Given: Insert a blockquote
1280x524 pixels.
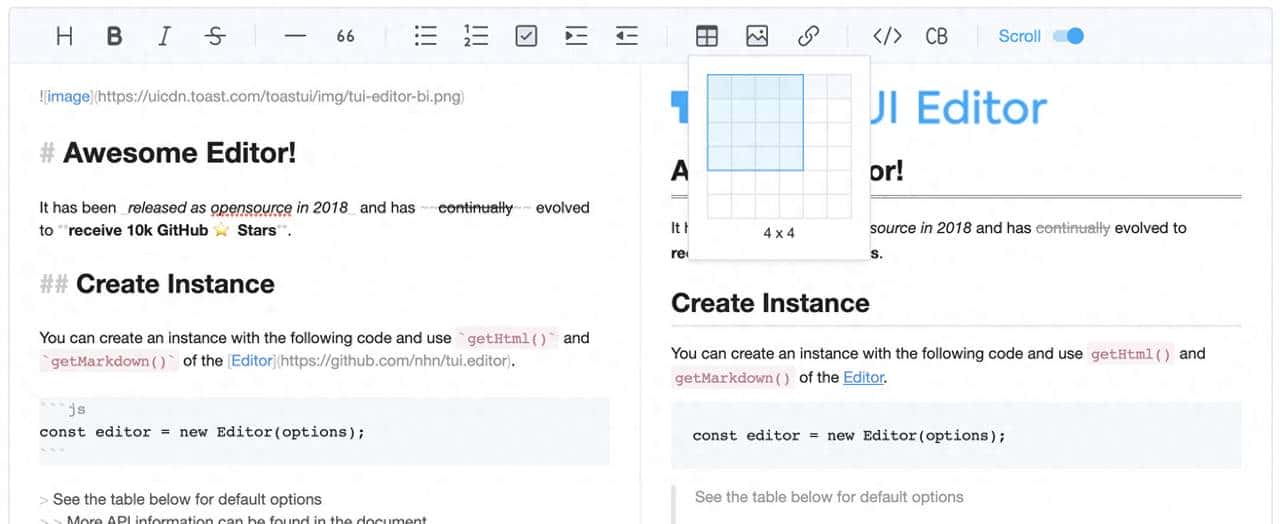Looking at the screenshot, I should [345, 36].
